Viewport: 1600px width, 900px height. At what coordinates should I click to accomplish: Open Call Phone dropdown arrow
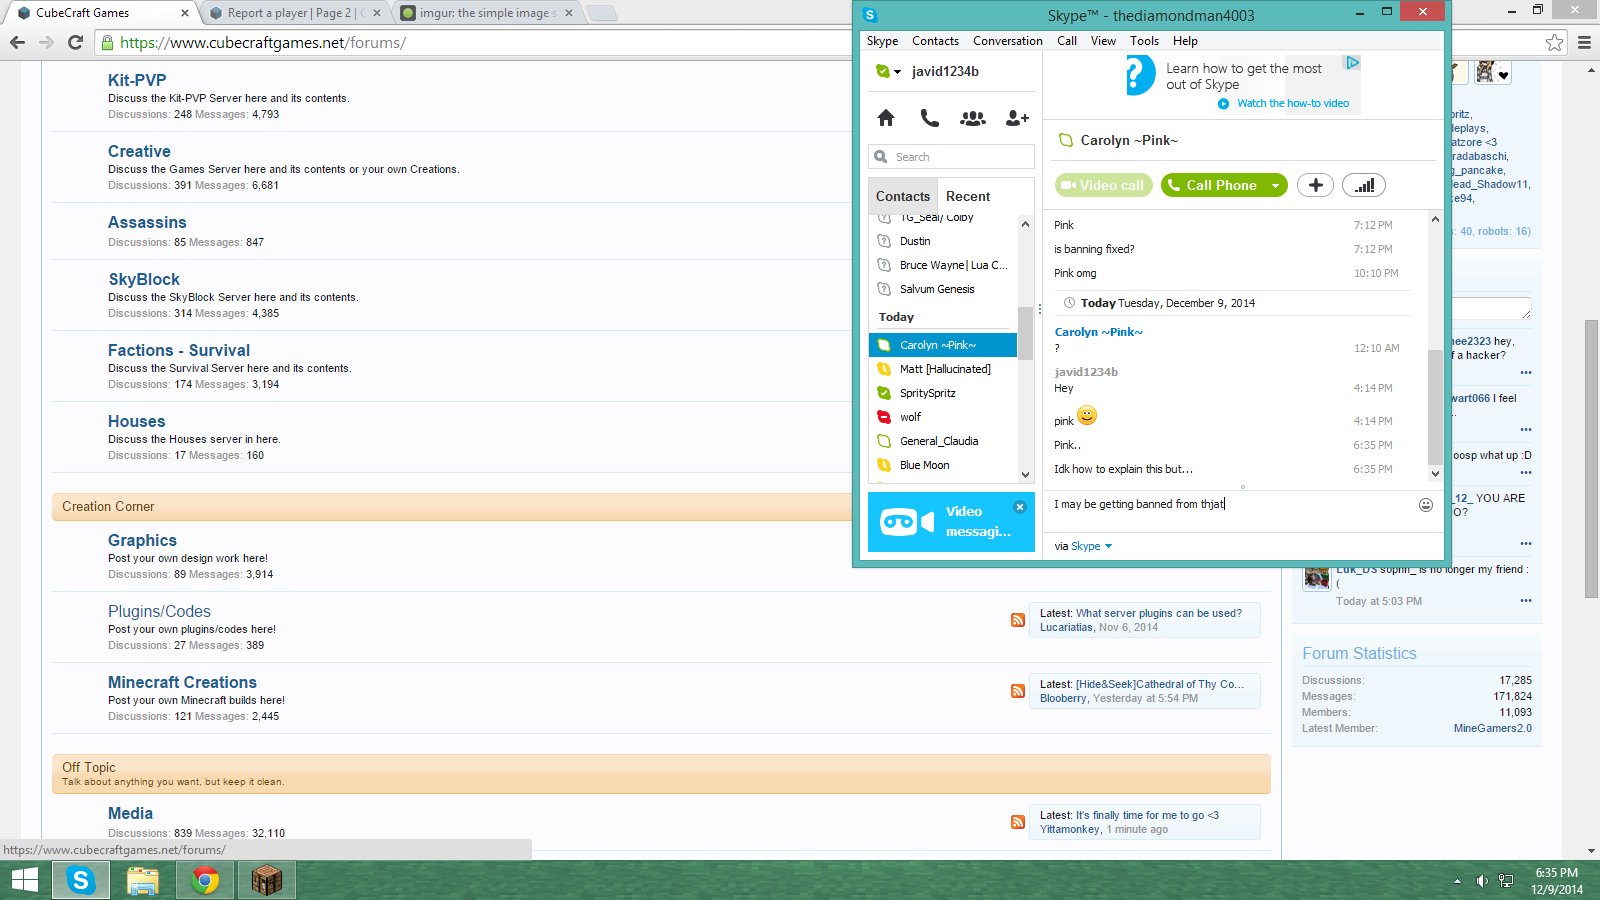pos(1275,185)
